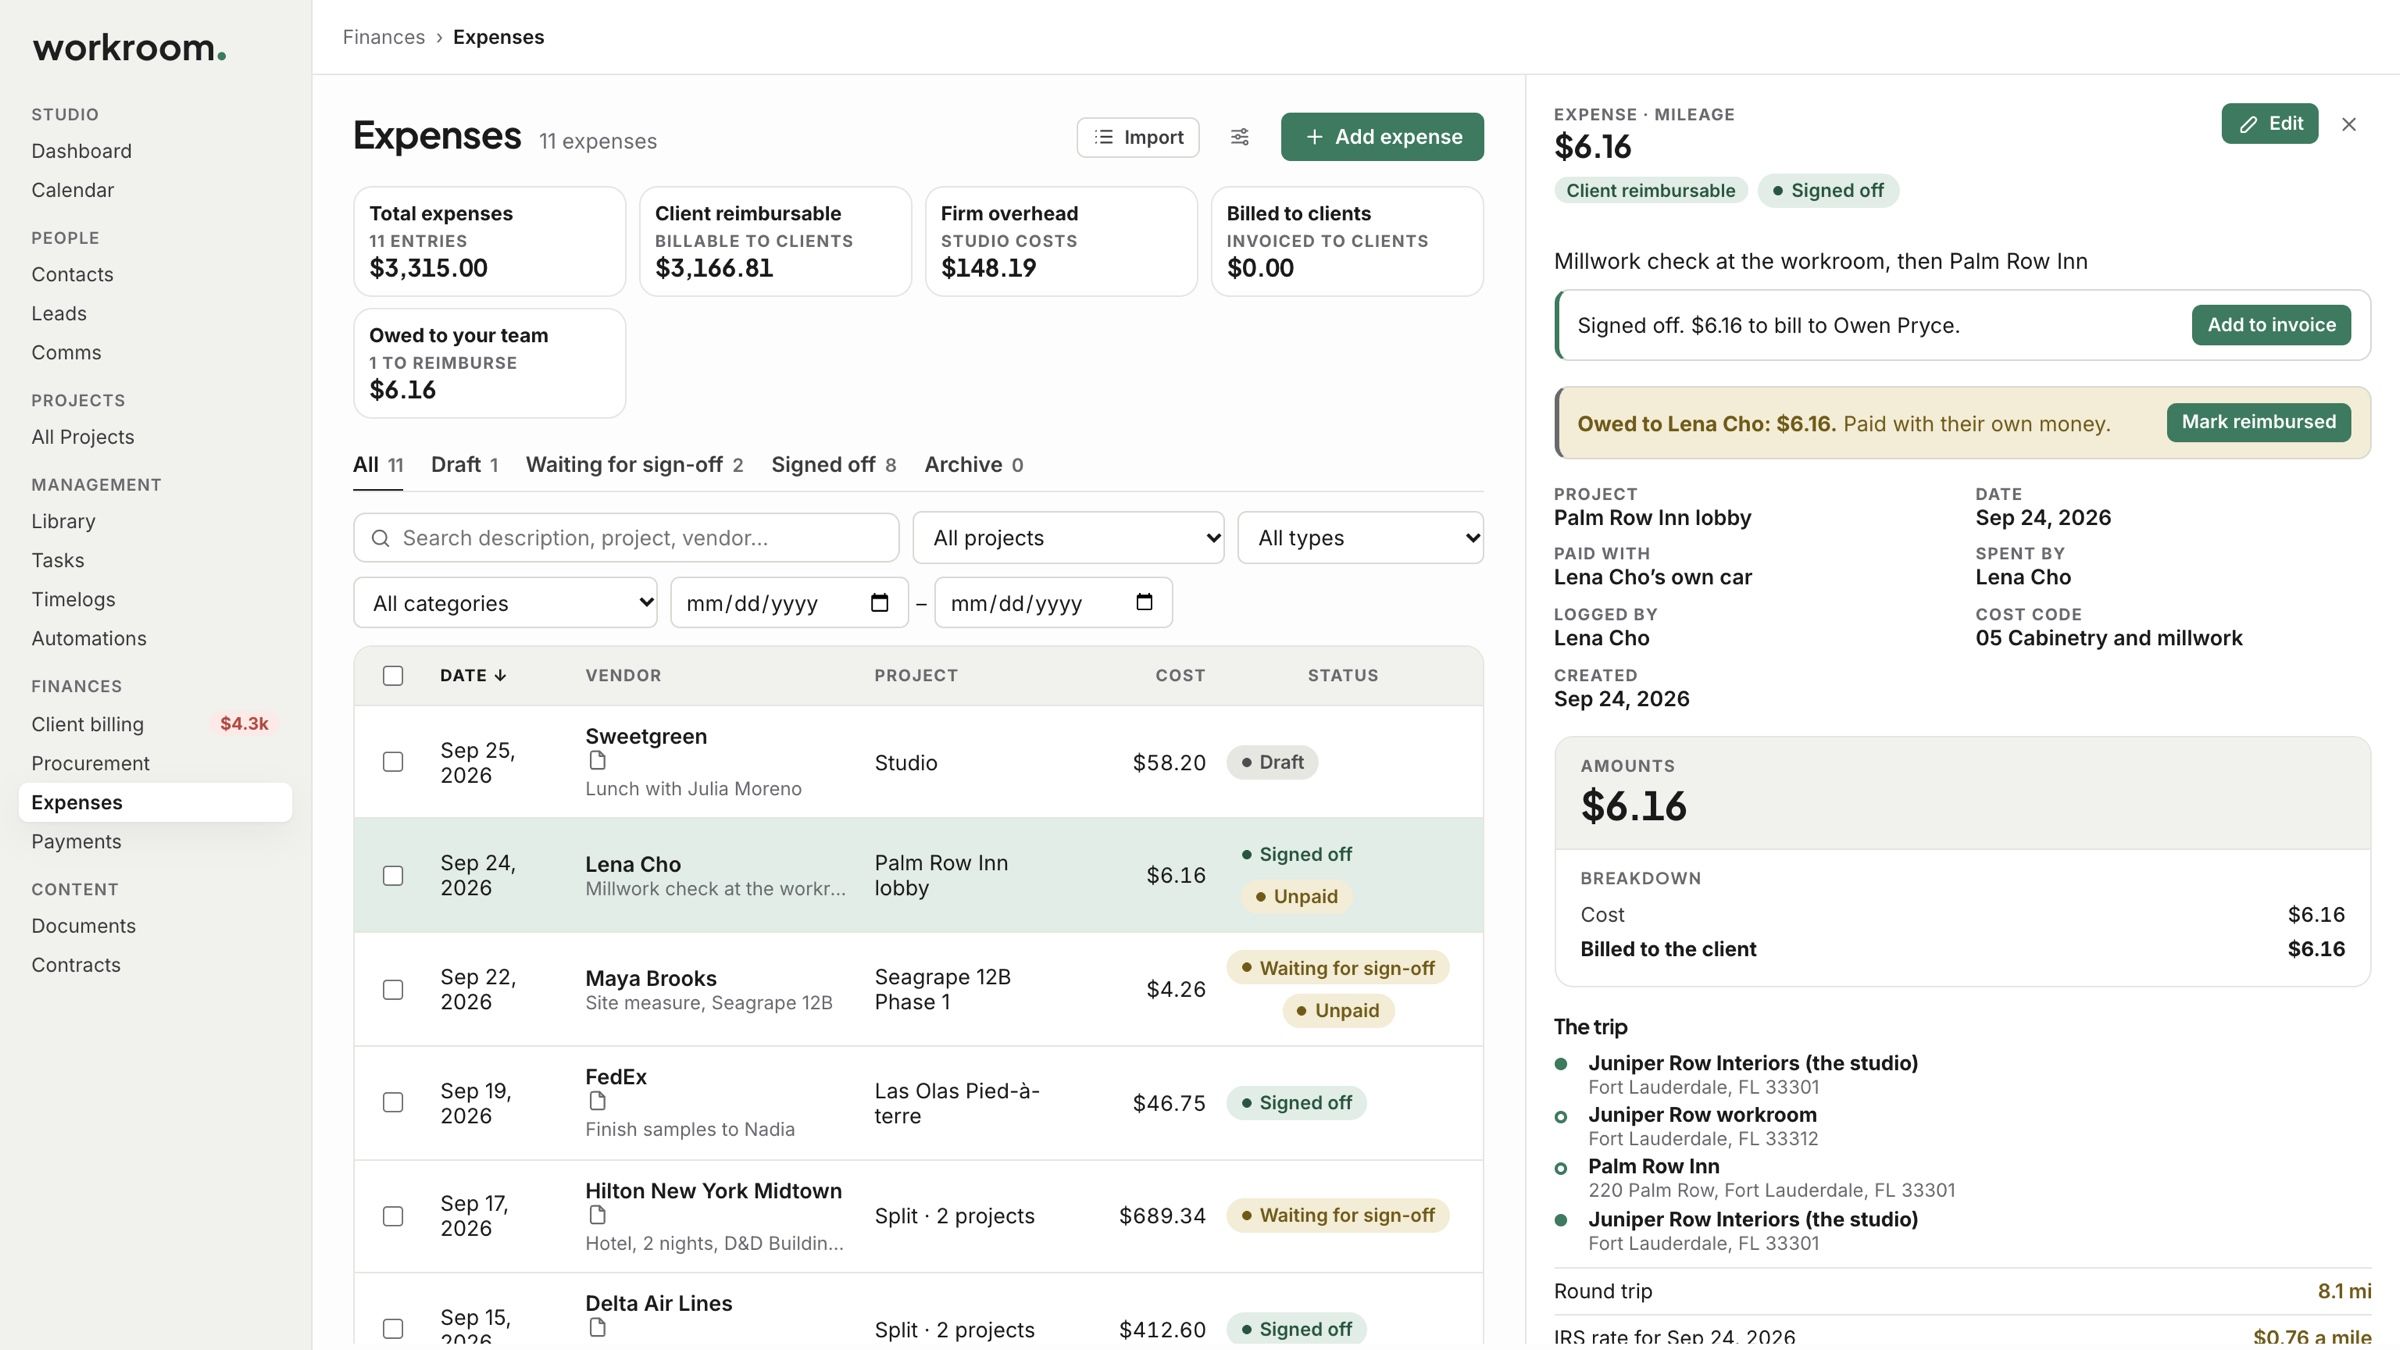The height and width of the screenshot is (1350, 2400).
Task: Toggle the select-all checkbox in table header
Action: point(393,676)
